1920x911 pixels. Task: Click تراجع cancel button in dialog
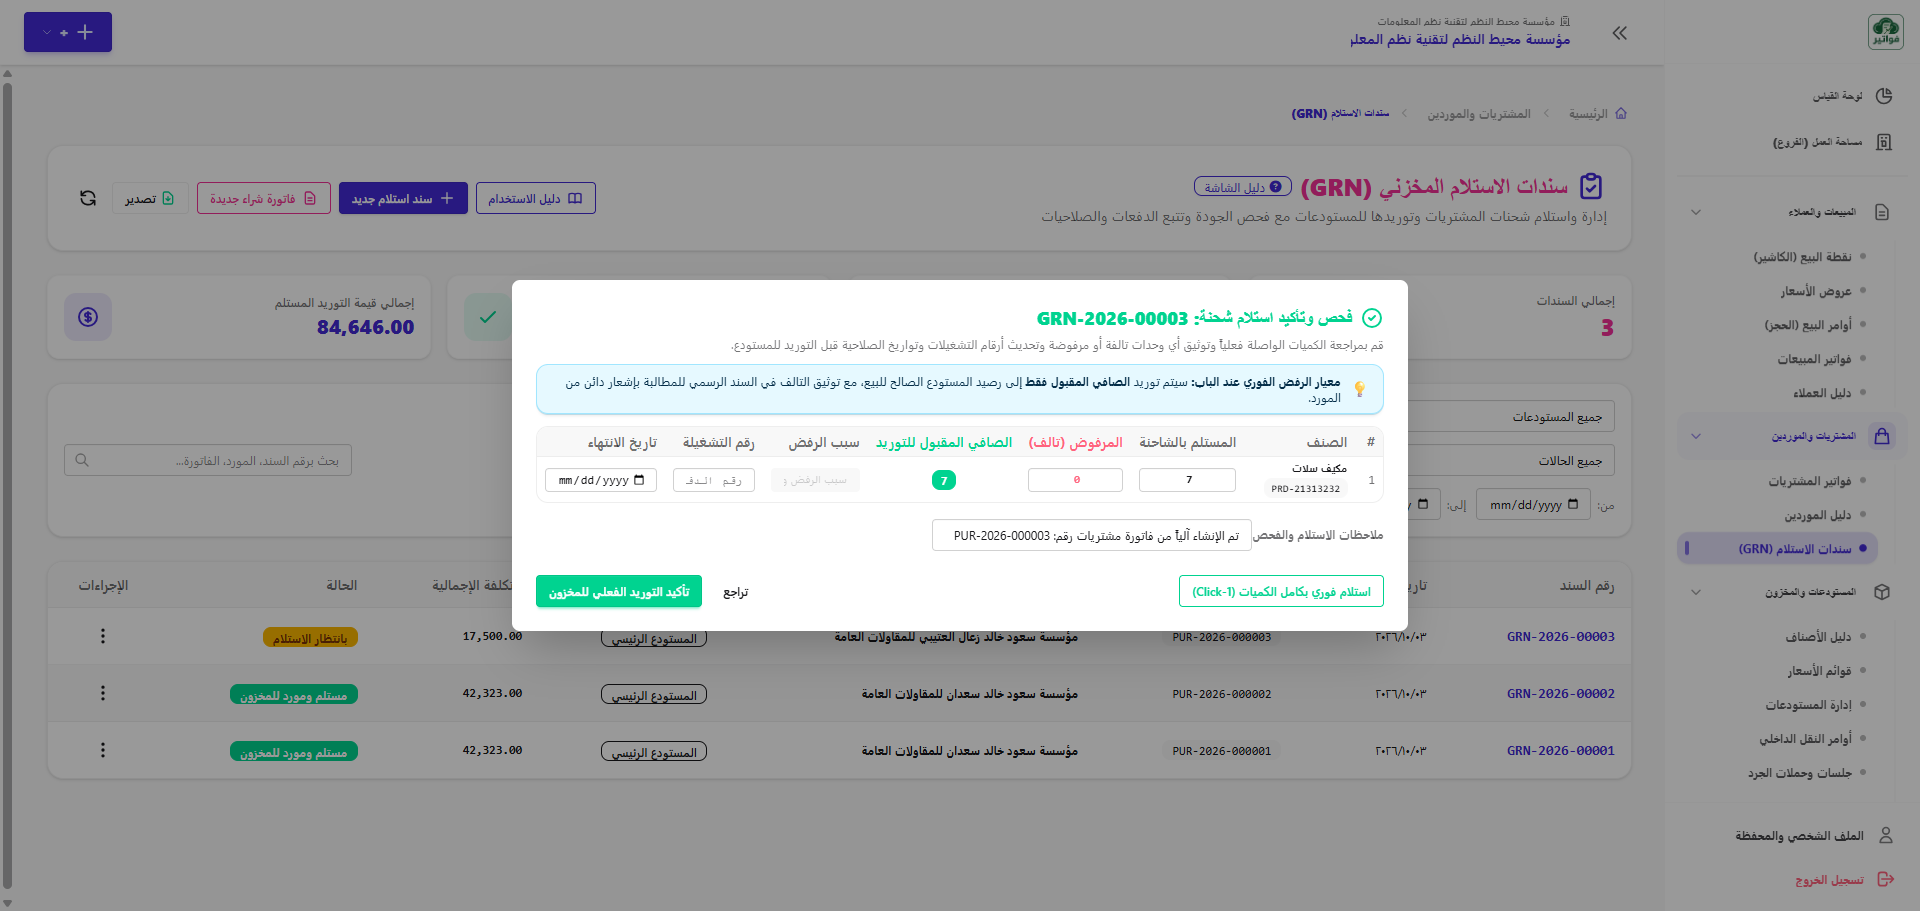click(x=736, y=592)
